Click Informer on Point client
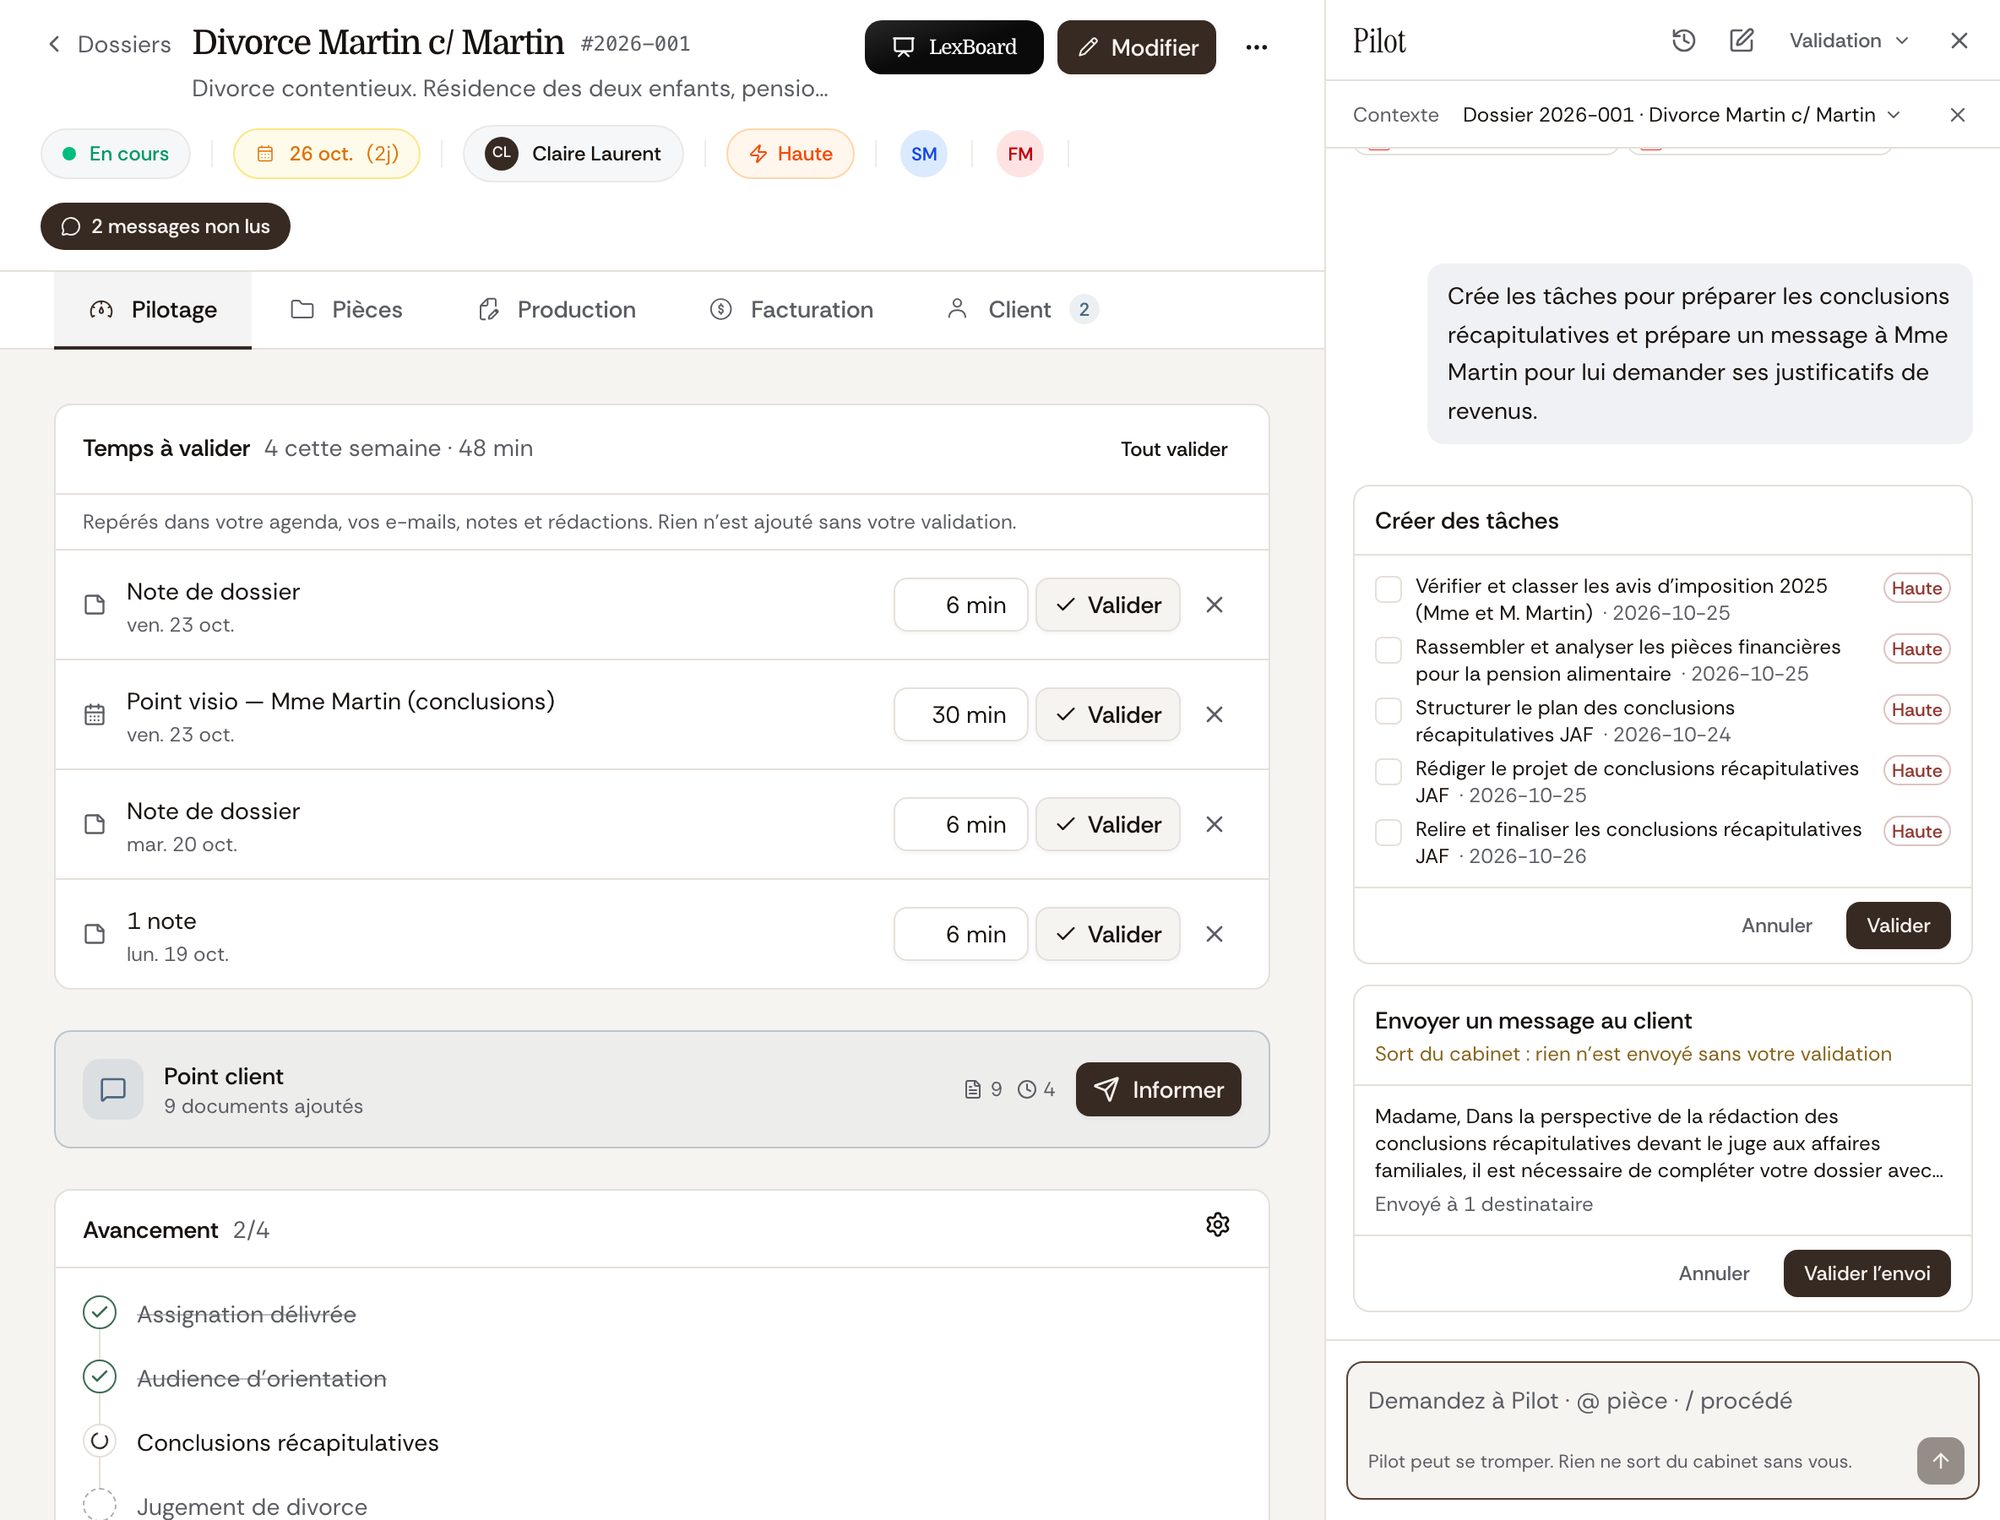Image resolution: width=2000 pixels, height=1520 pixels. (x=1158, y=1089)
